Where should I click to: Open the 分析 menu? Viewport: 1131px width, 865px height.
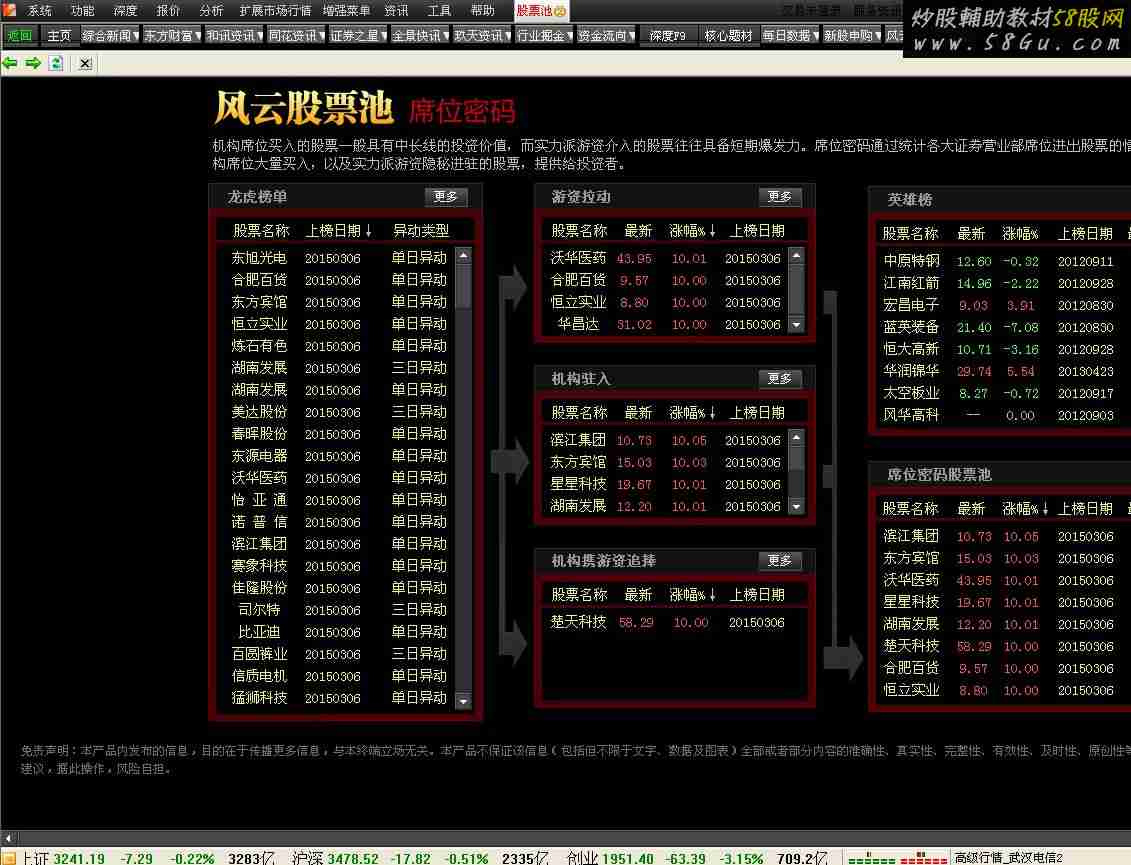(211, 10)
